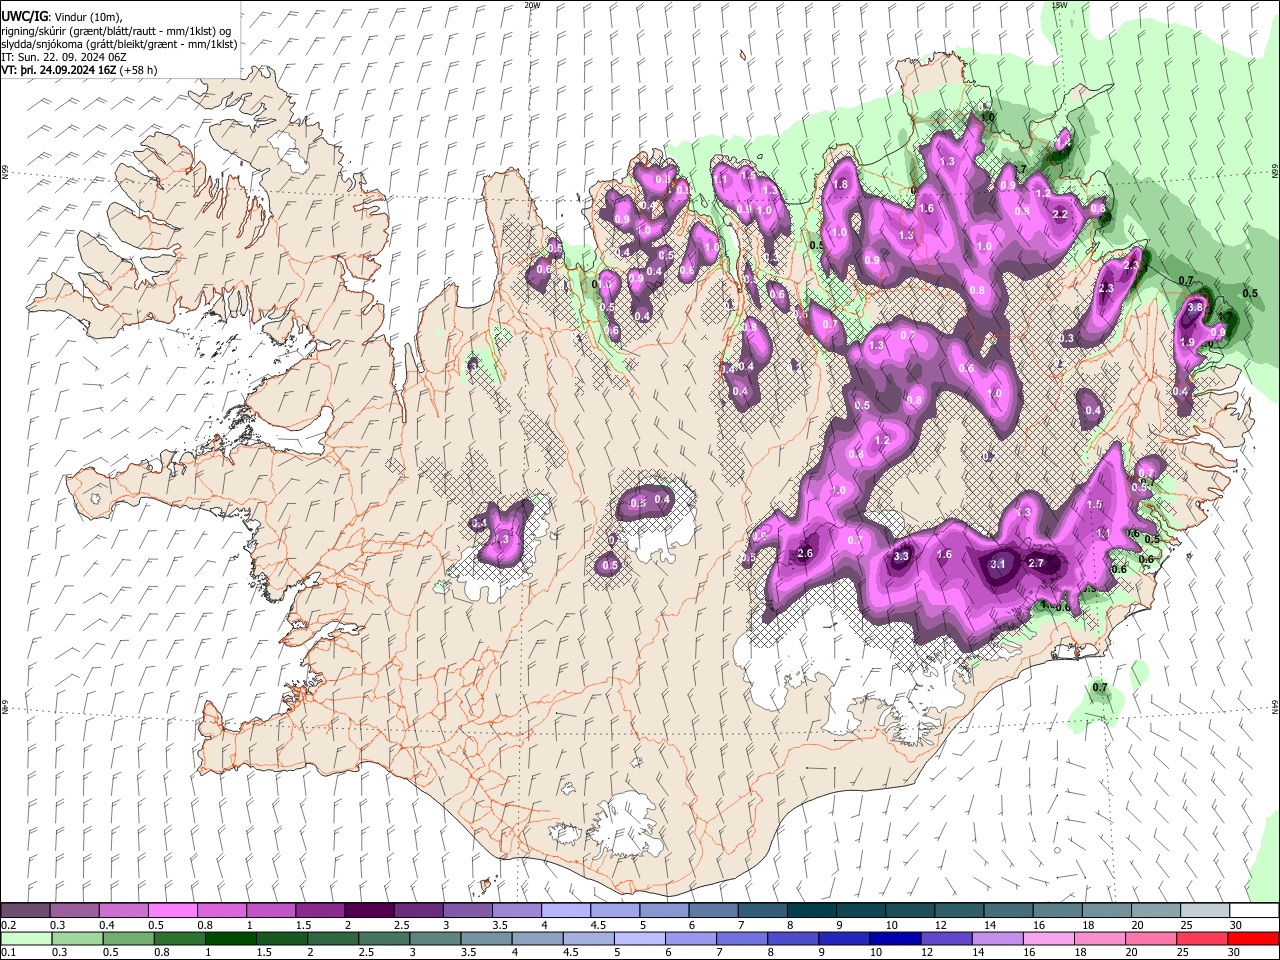Click the 1.8 snowfall value on the map
Viewport: 1280px width, 960px height.
(841, 184)
